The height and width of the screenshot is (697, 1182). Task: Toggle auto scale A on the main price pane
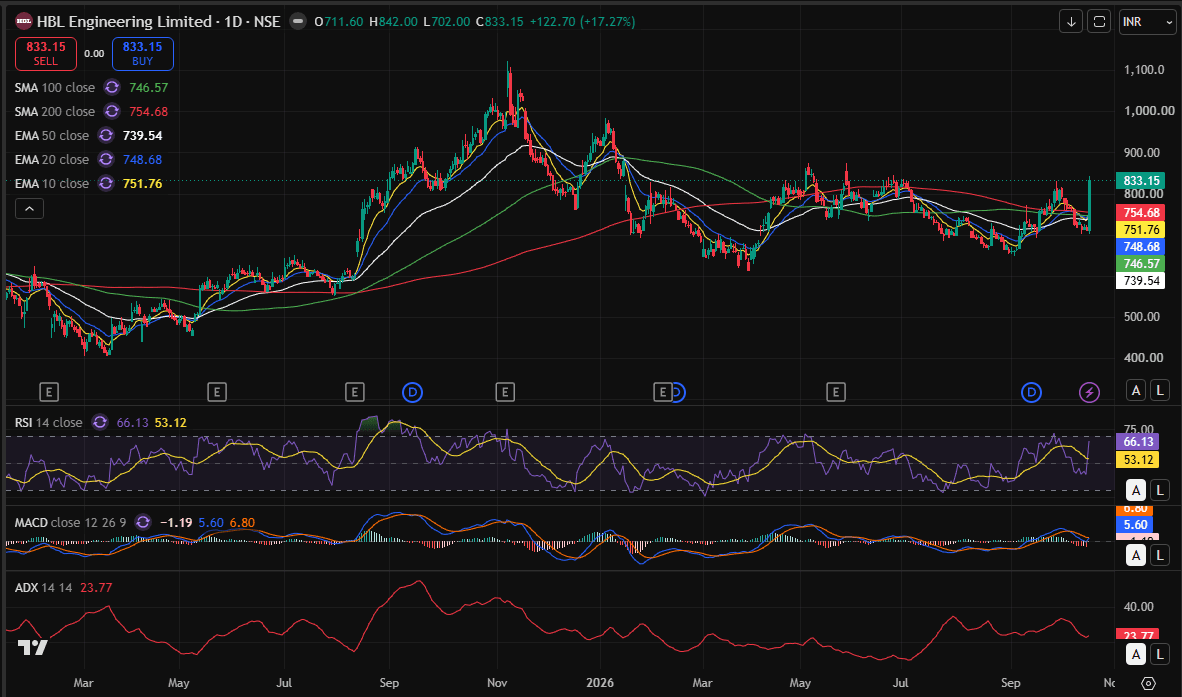coord(1136,390)
